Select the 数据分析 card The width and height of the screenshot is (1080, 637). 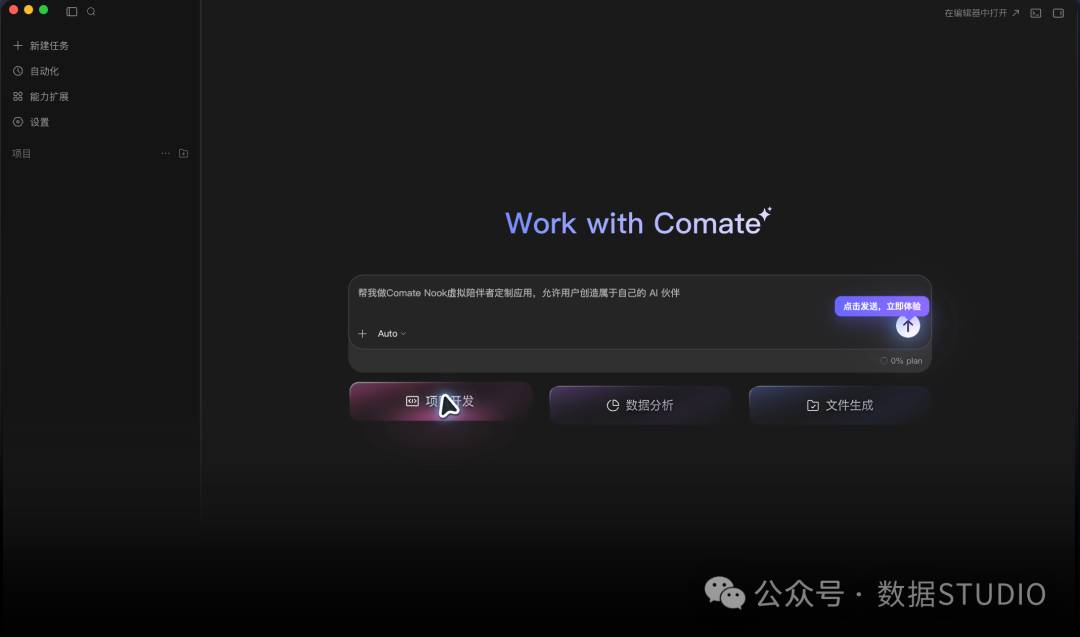click(640, 405)
